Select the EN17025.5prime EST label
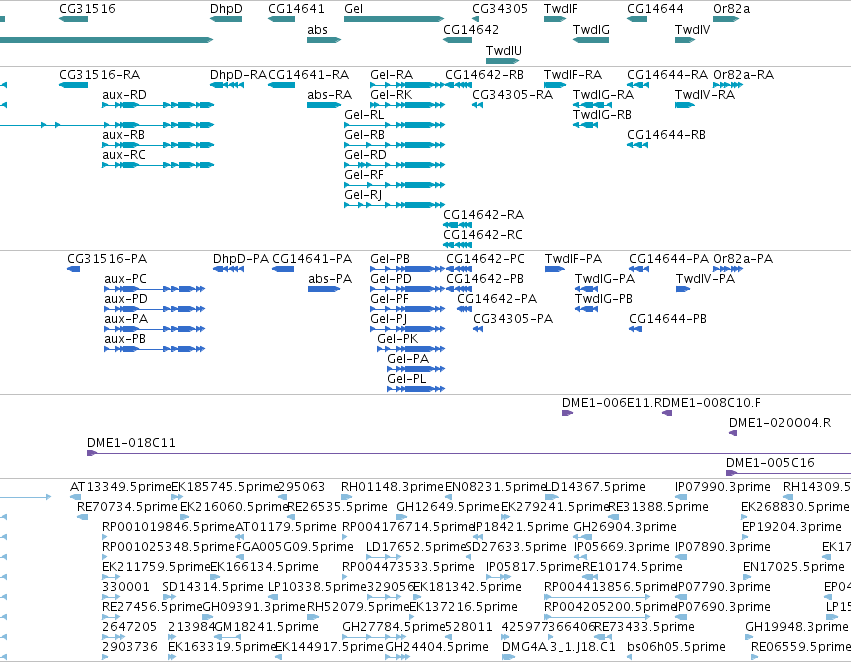The width and height of the screenshot is (851, 662). pos(793,567)
